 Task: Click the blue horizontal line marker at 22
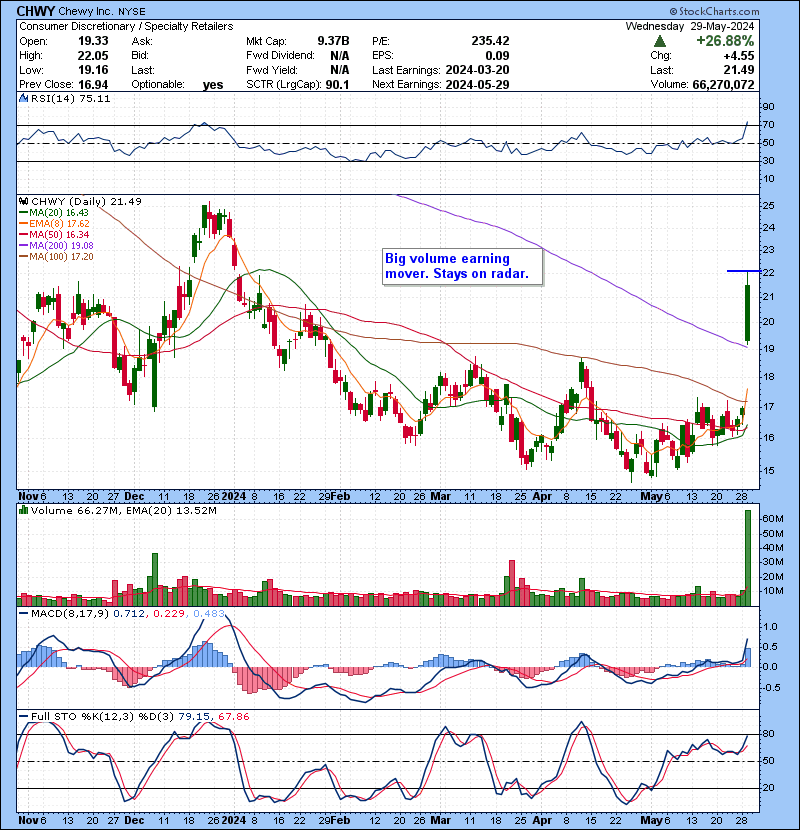pyautogui.click(x=744, y=271)
